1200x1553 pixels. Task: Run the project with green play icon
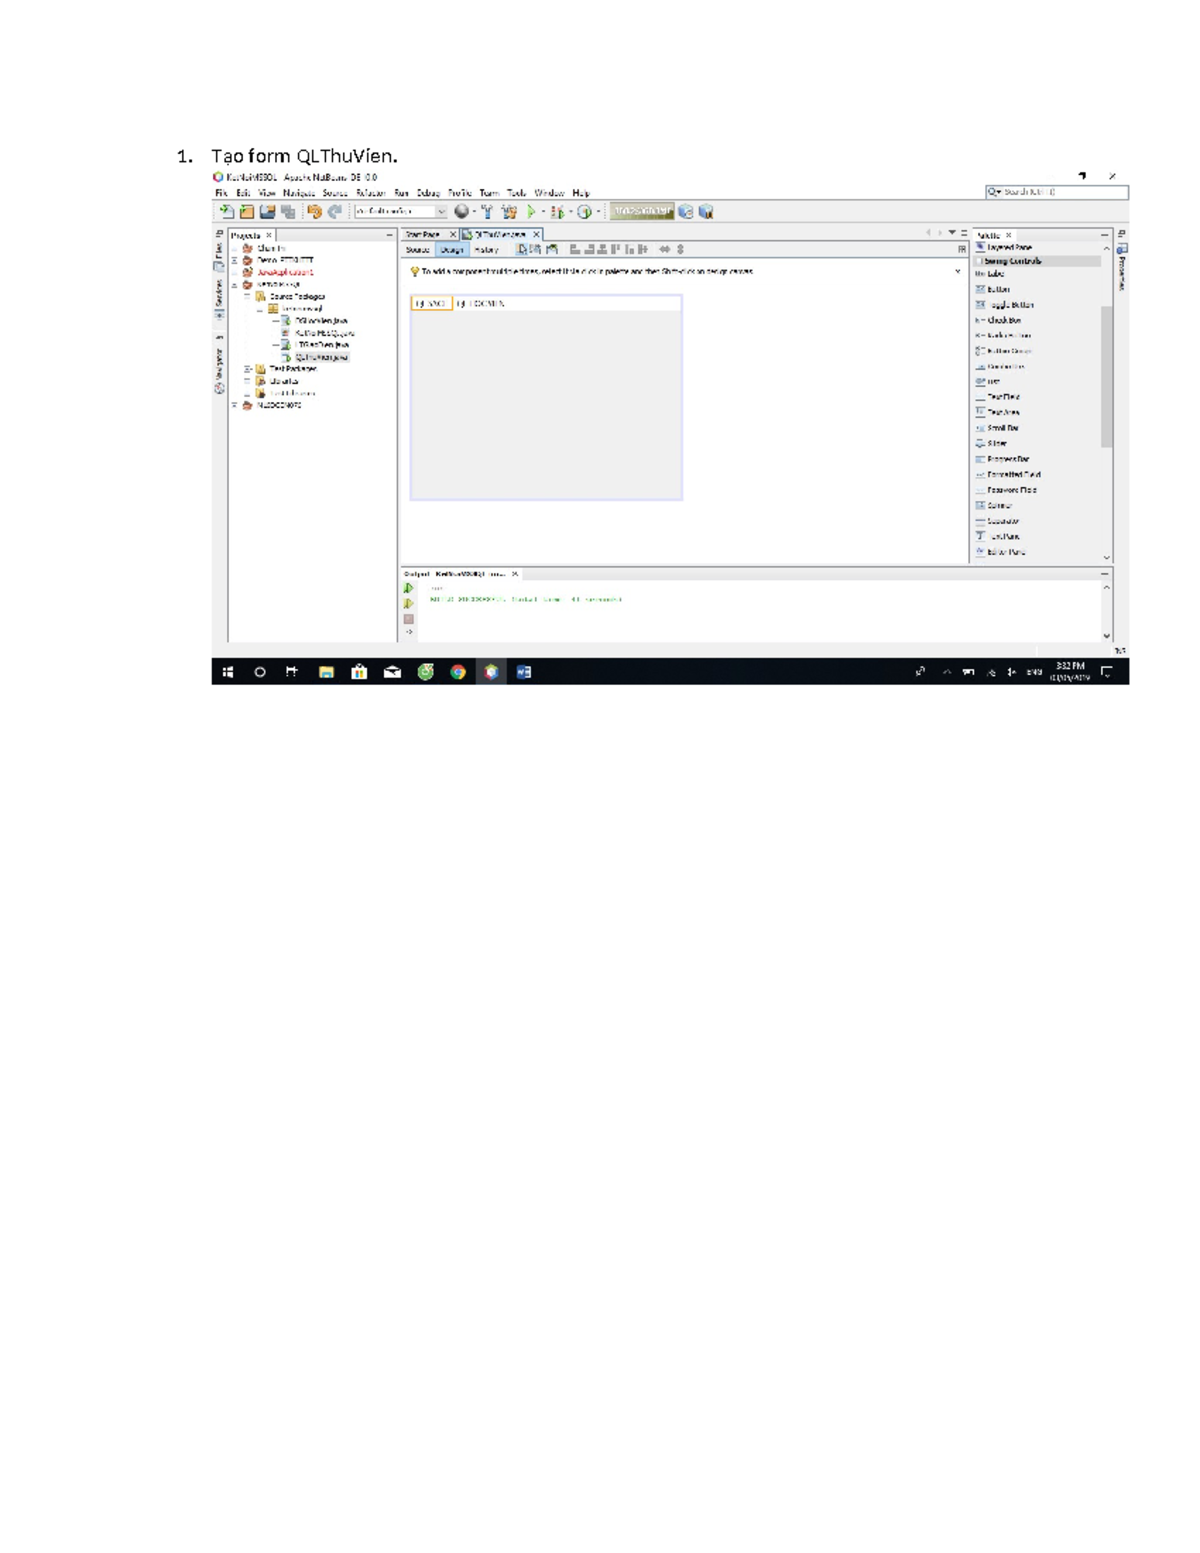coord(531,212)
